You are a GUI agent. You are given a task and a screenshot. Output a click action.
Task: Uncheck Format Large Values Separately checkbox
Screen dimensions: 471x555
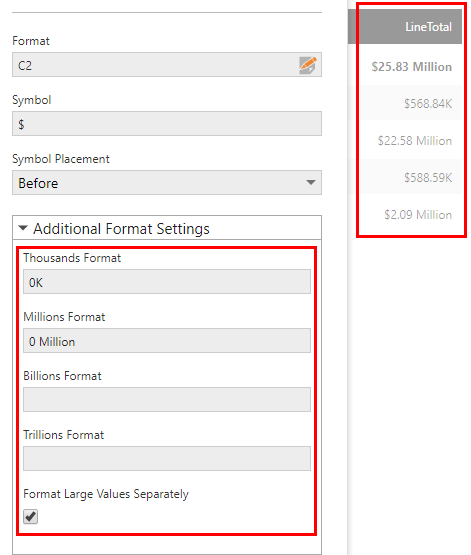coord(30,516)
